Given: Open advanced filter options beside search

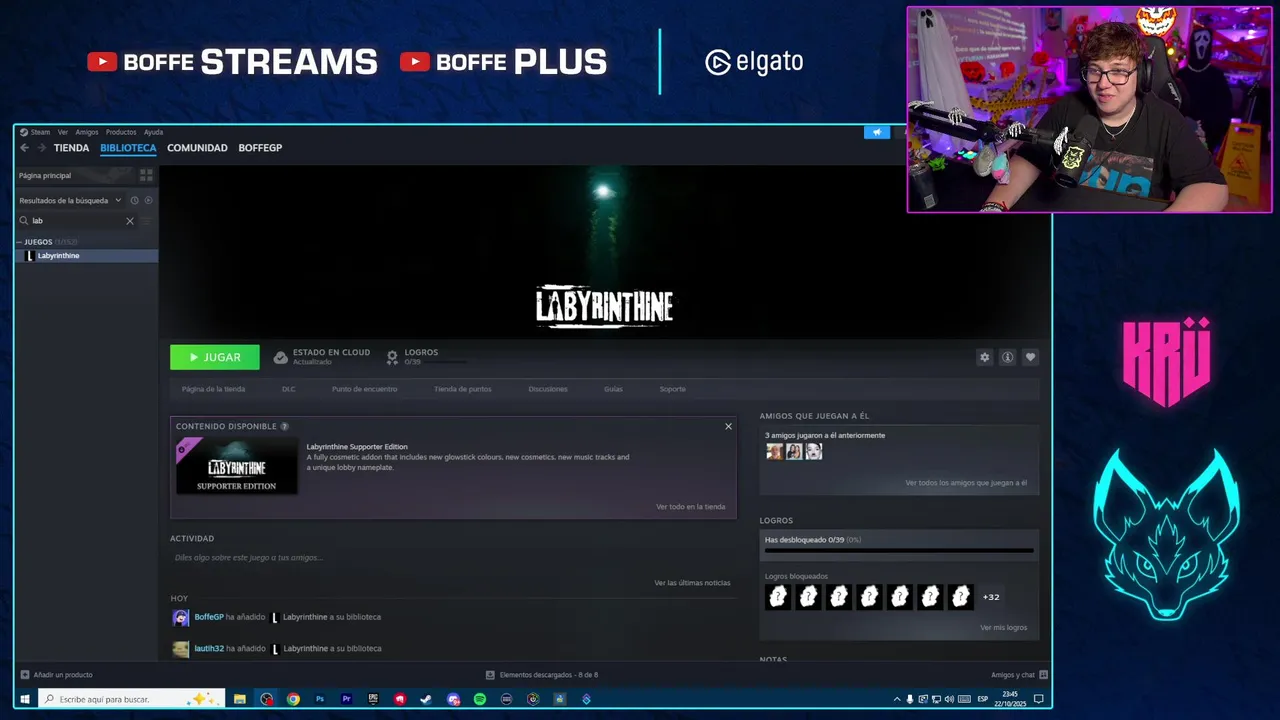Looking at the screenshot, I should coord(146,221).
